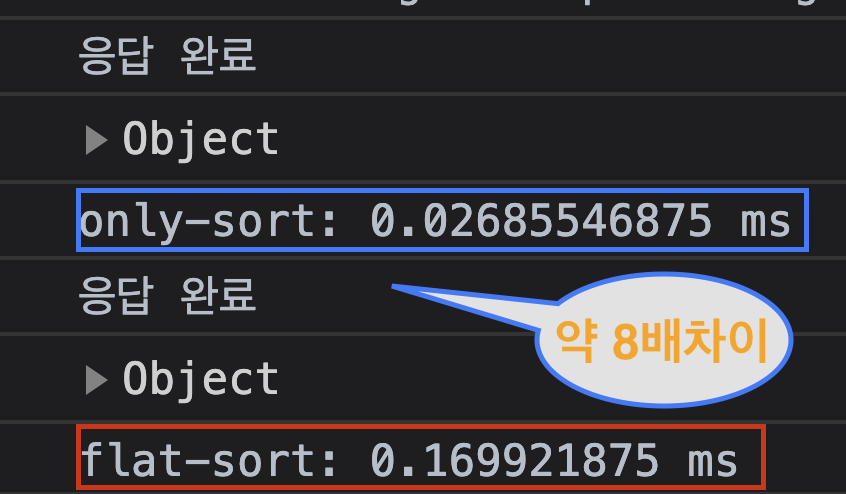Click the Object label above flat-sort line

[201, 380]
